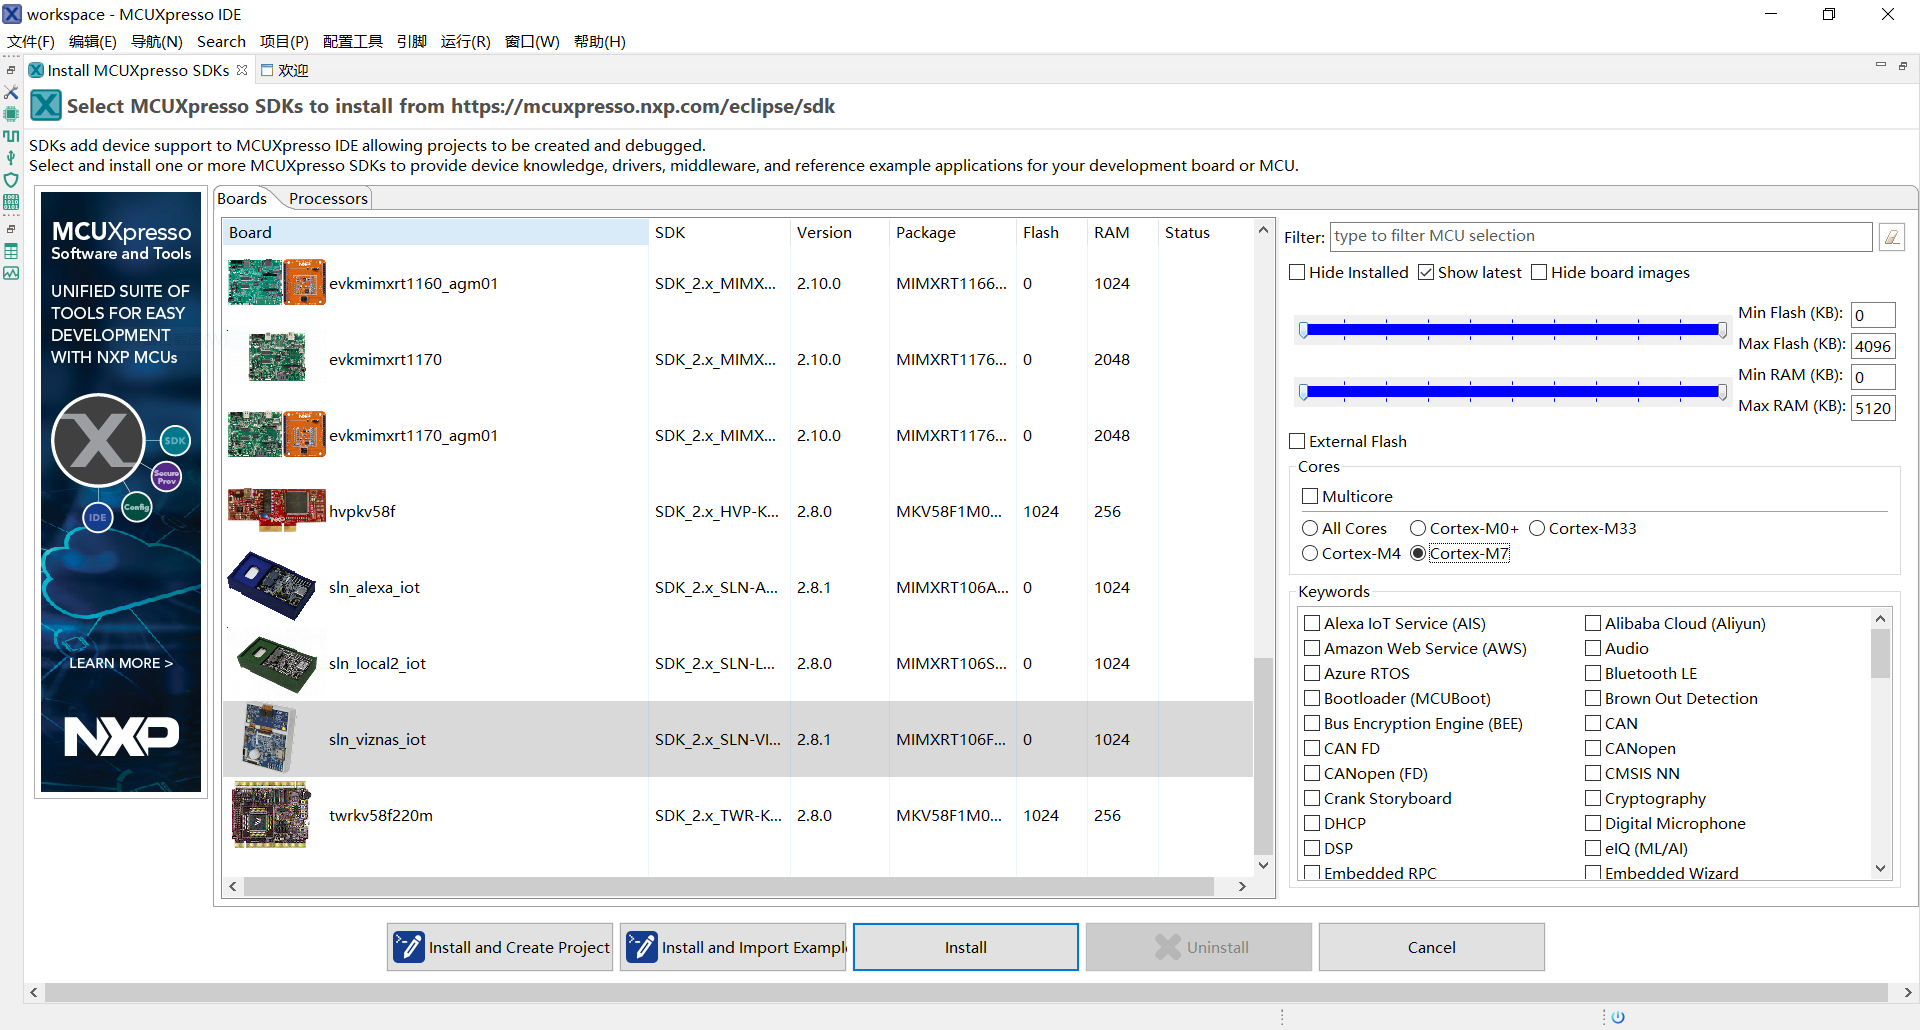
Task: Click the binary digits icon in left sidebar
Action: pyautogui.click(x=11, y=202)
